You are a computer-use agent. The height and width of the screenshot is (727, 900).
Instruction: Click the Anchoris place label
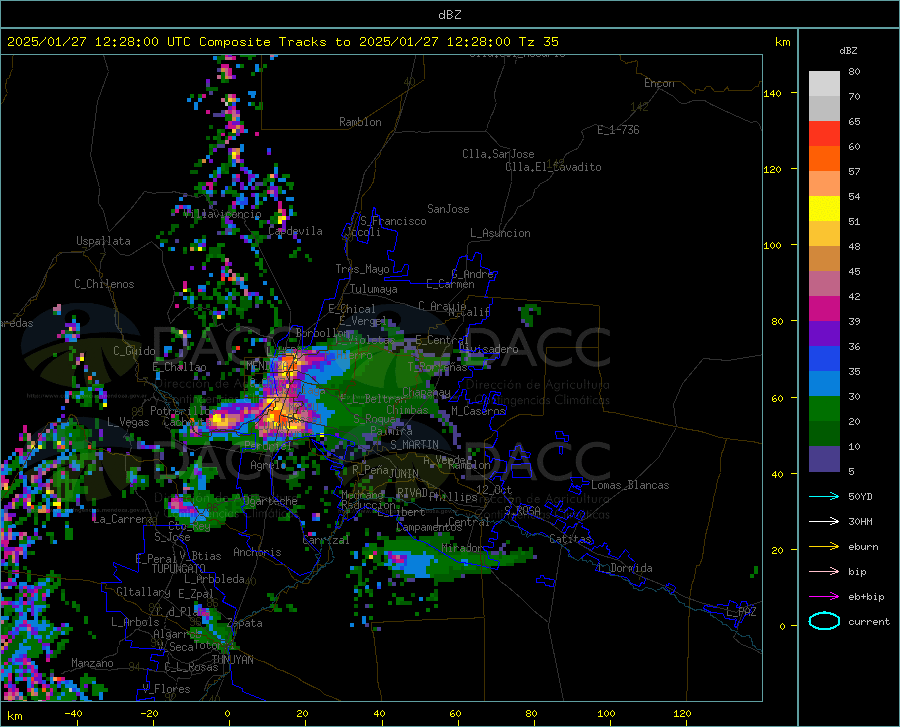(x=257, y=552)
